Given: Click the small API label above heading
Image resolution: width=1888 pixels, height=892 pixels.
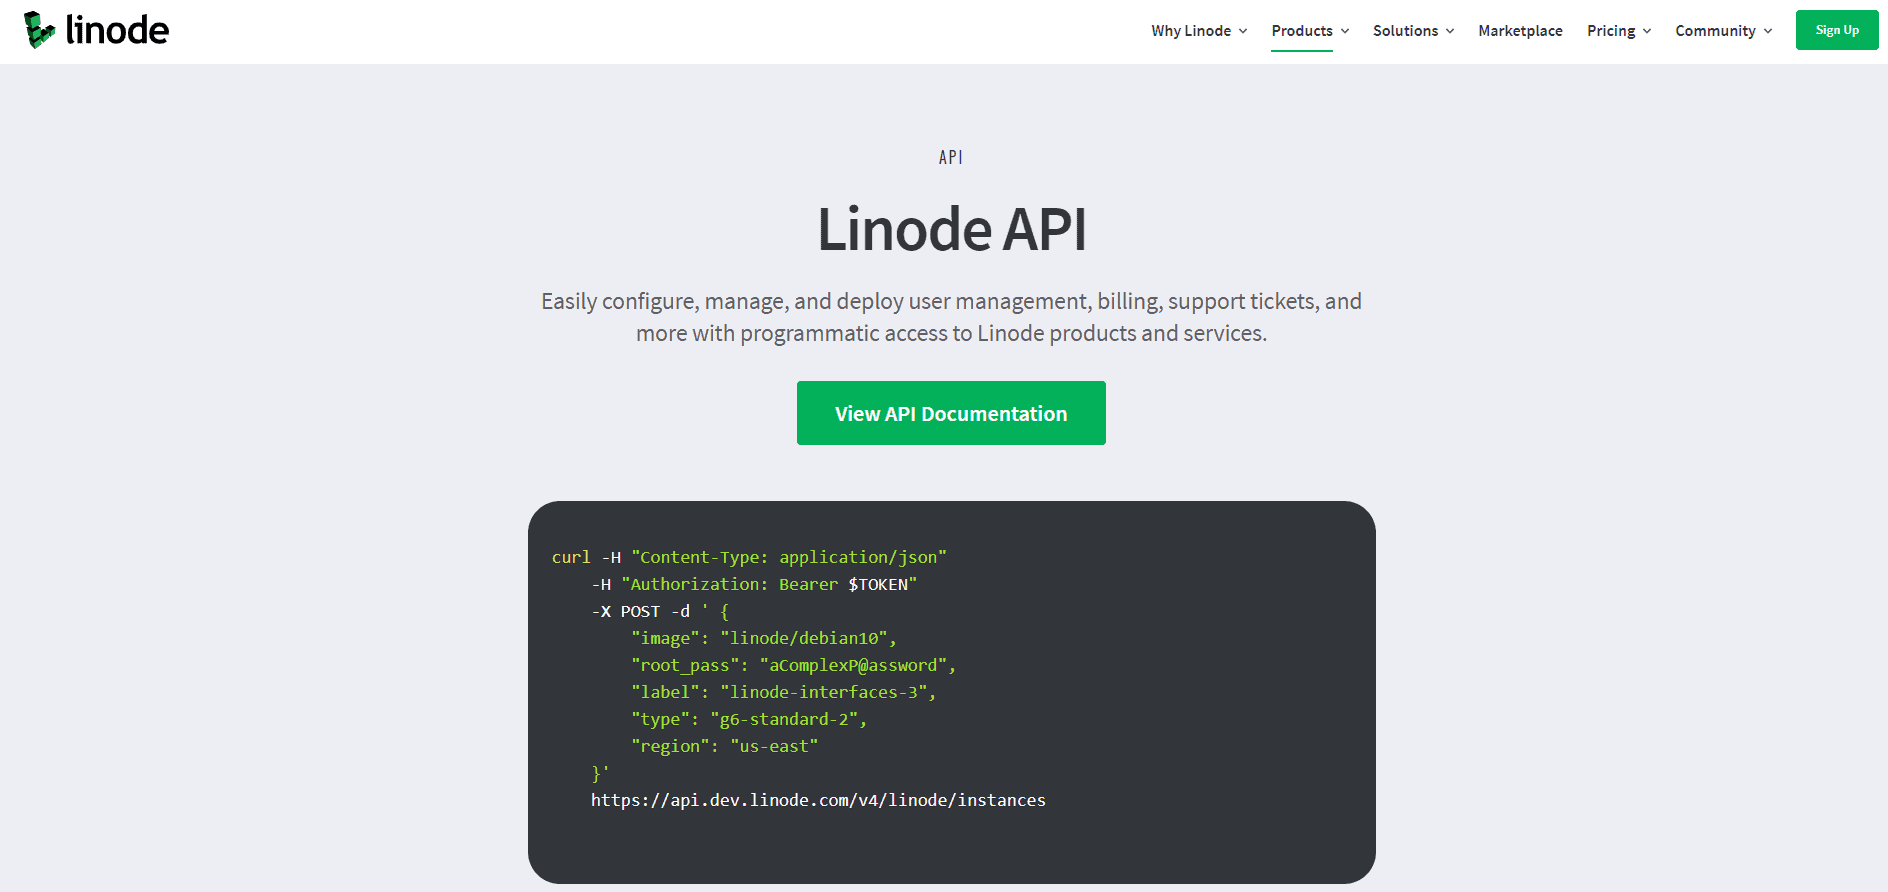Looking at the screenshot, I should (951, 157).
